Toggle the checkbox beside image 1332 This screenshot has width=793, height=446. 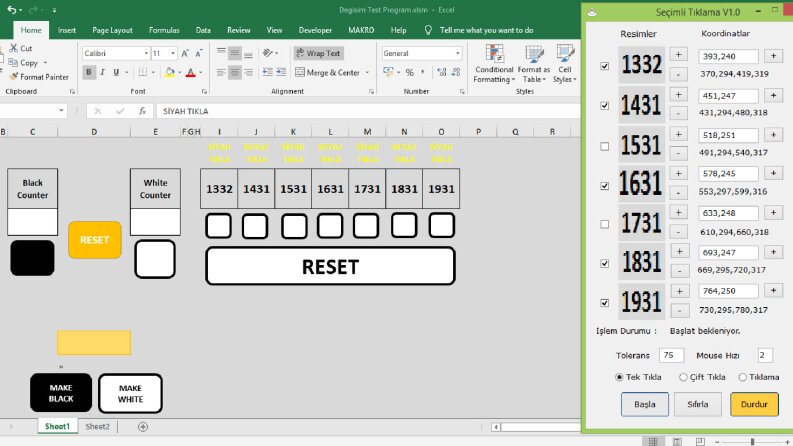click(x=604, y=66)
